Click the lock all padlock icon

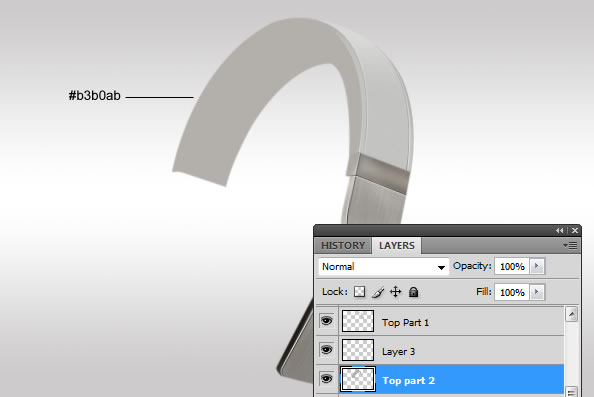tap(413, 292)
